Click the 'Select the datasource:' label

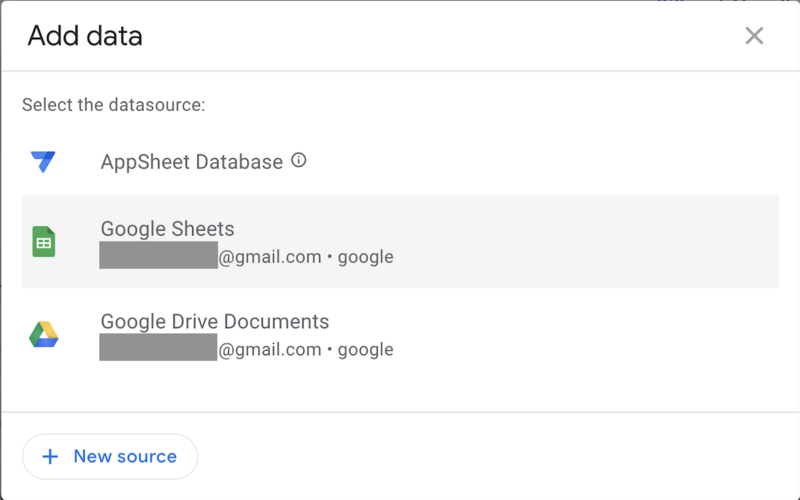pyautogui.click(x=113, y=105)
